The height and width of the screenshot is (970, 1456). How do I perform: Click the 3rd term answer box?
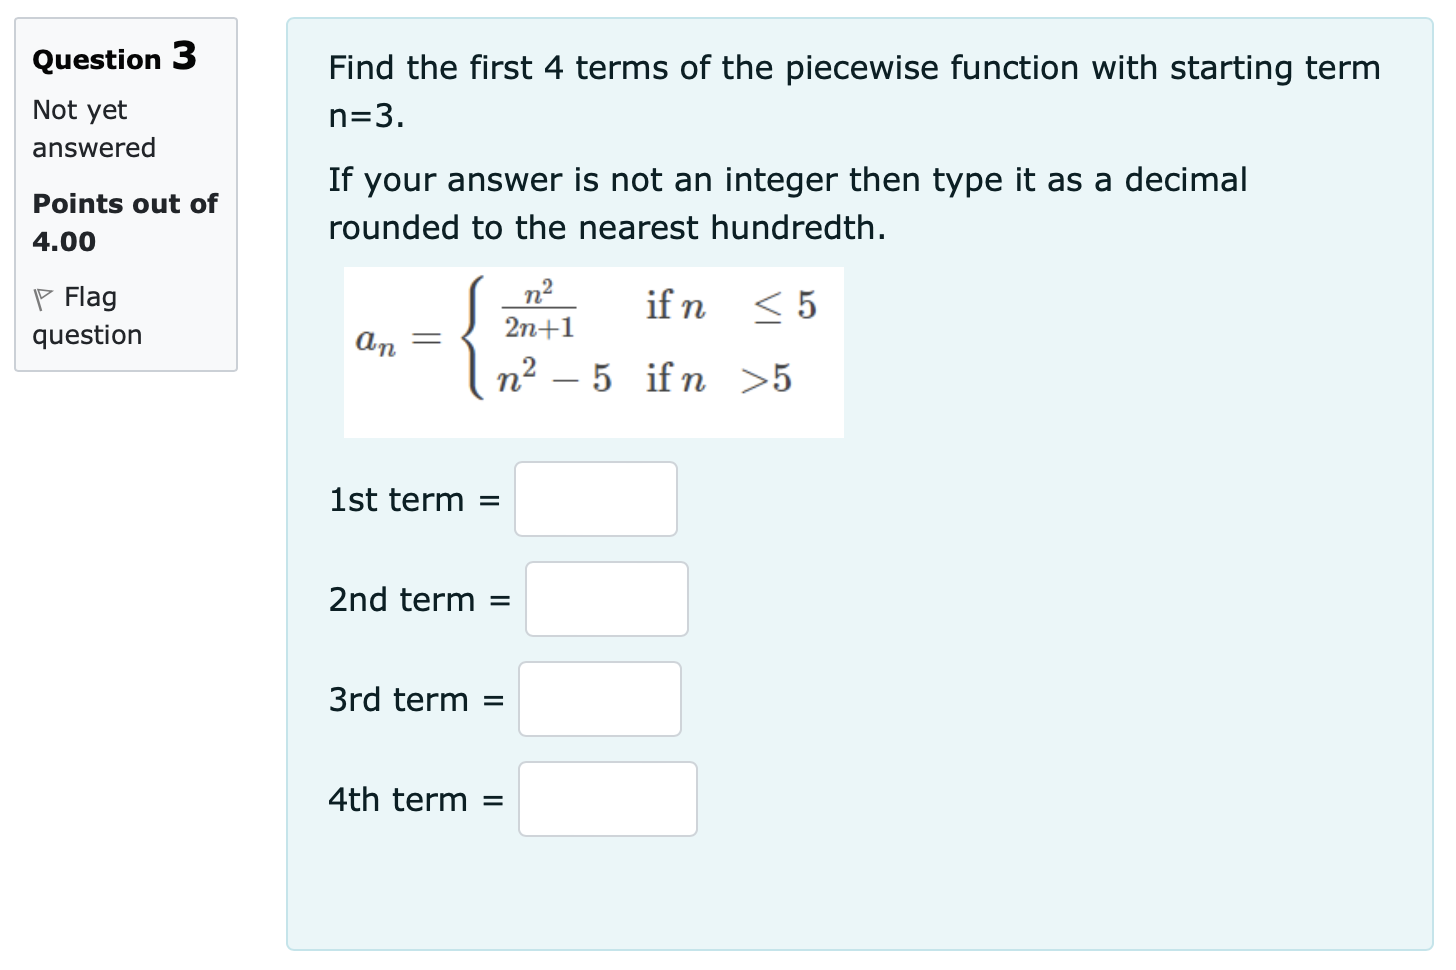click(x=598, y=699)
